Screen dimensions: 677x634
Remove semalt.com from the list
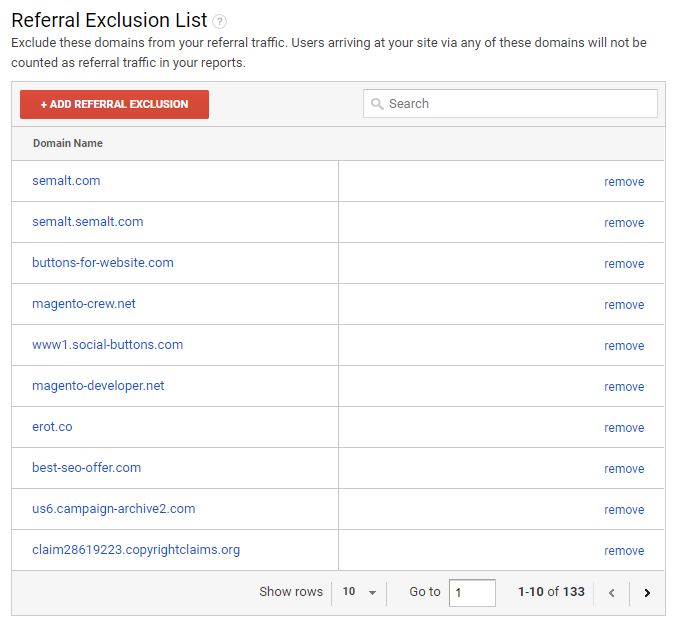tap(624, 182)
